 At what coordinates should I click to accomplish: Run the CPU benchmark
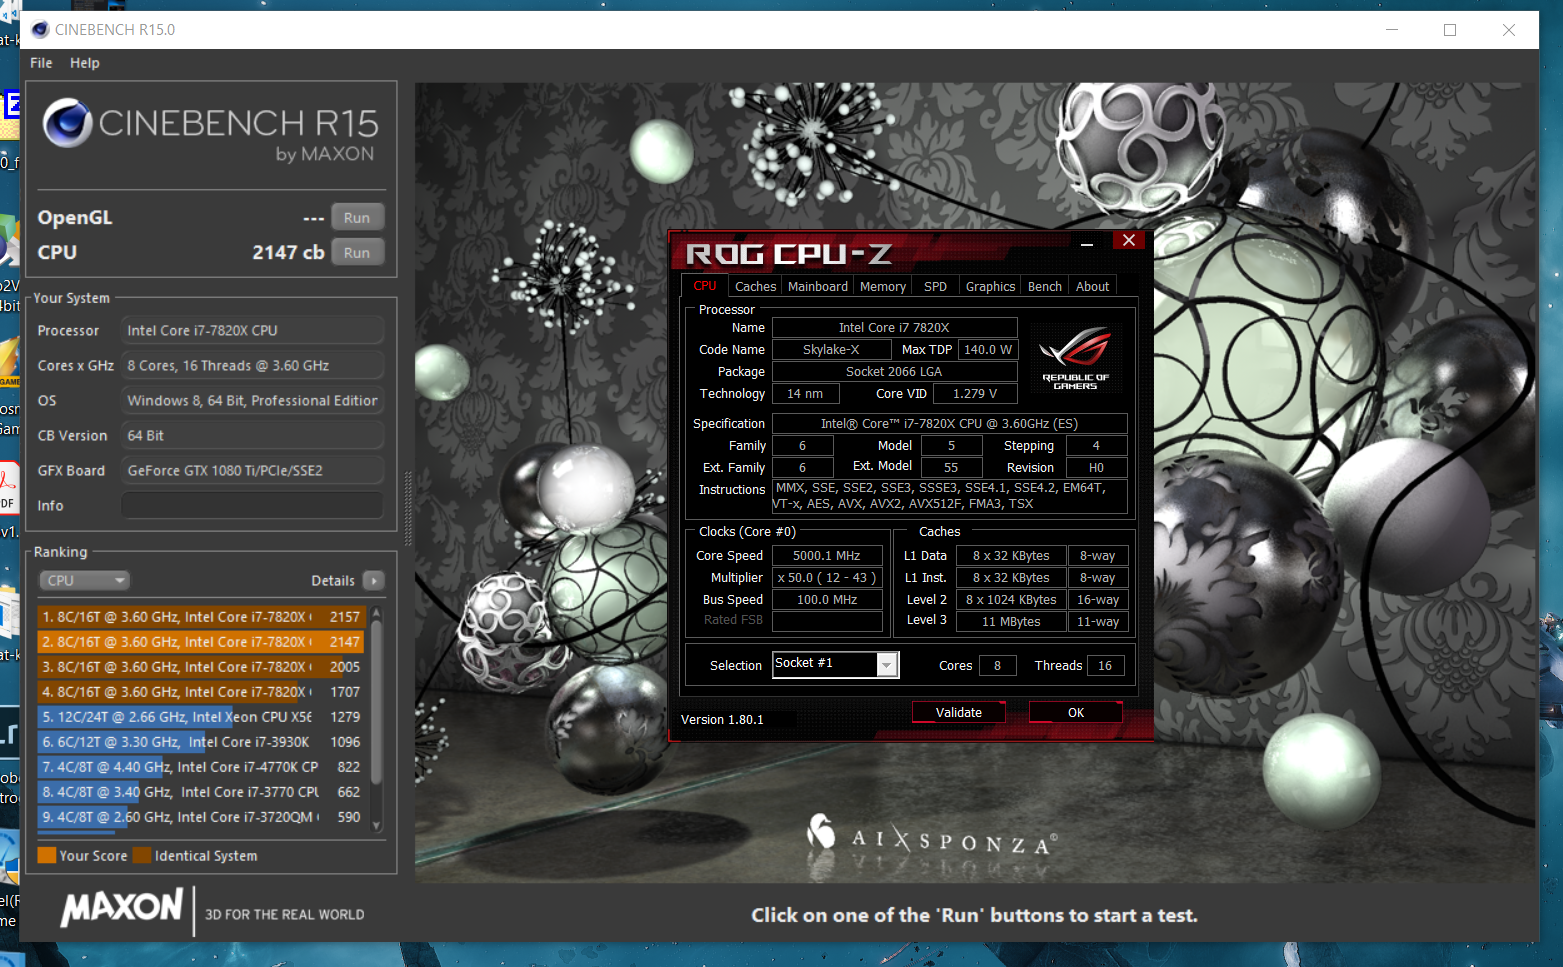tap(357, 253)
